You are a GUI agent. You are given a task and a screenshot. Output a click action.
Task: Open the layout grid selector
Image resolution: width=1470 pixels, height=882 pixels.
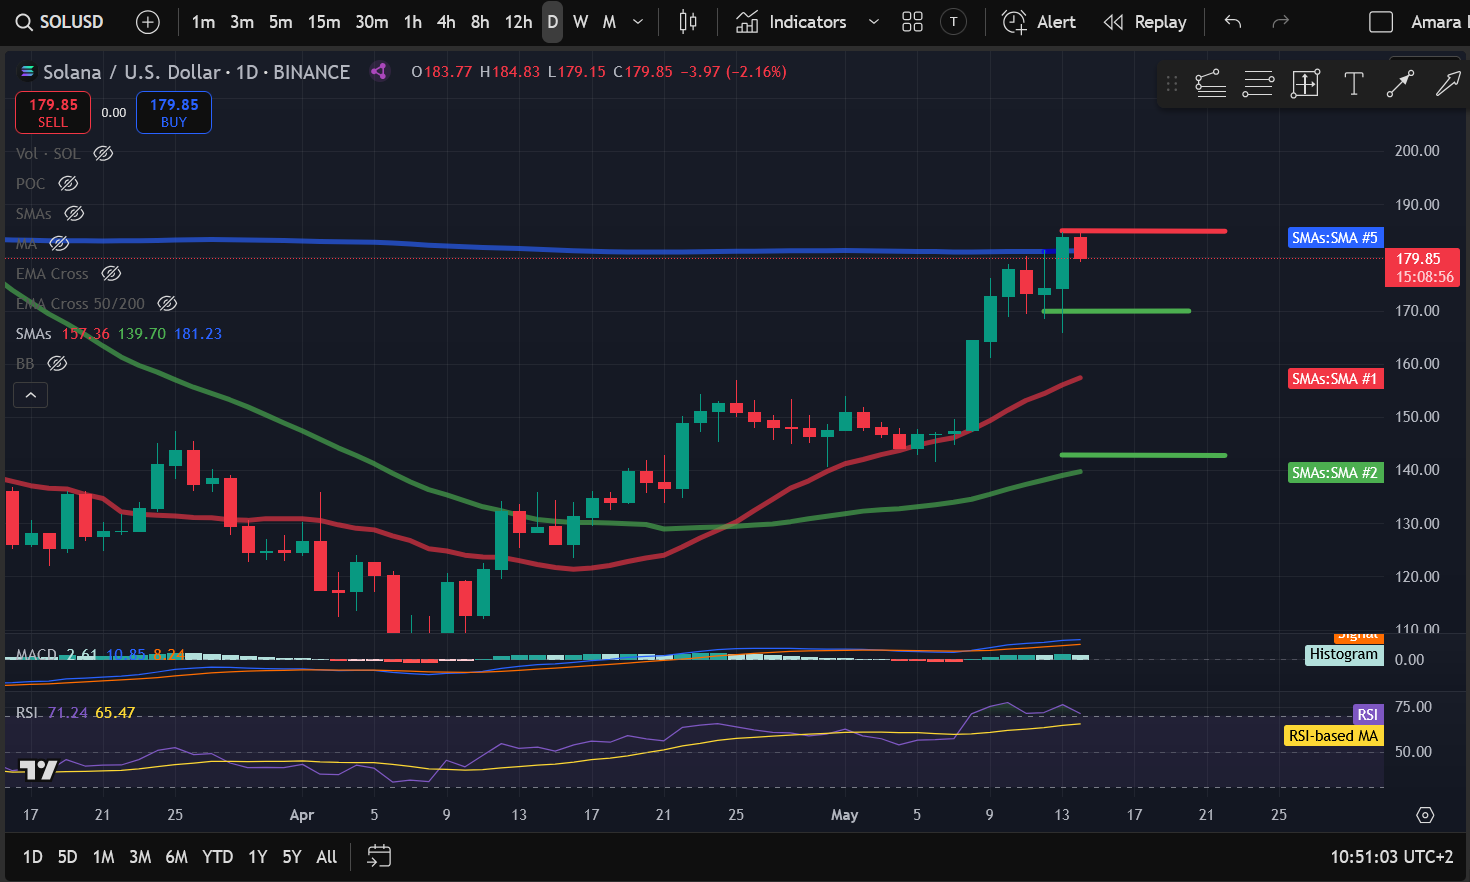[x=912, y=22]
